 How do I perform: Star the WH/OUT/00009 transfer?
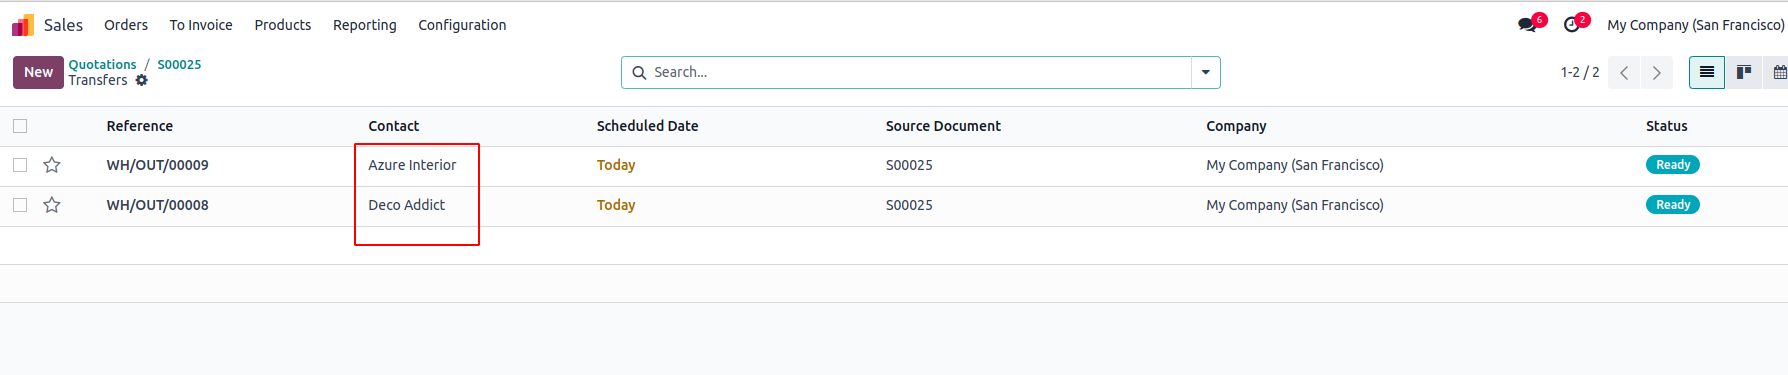[52, 165]
